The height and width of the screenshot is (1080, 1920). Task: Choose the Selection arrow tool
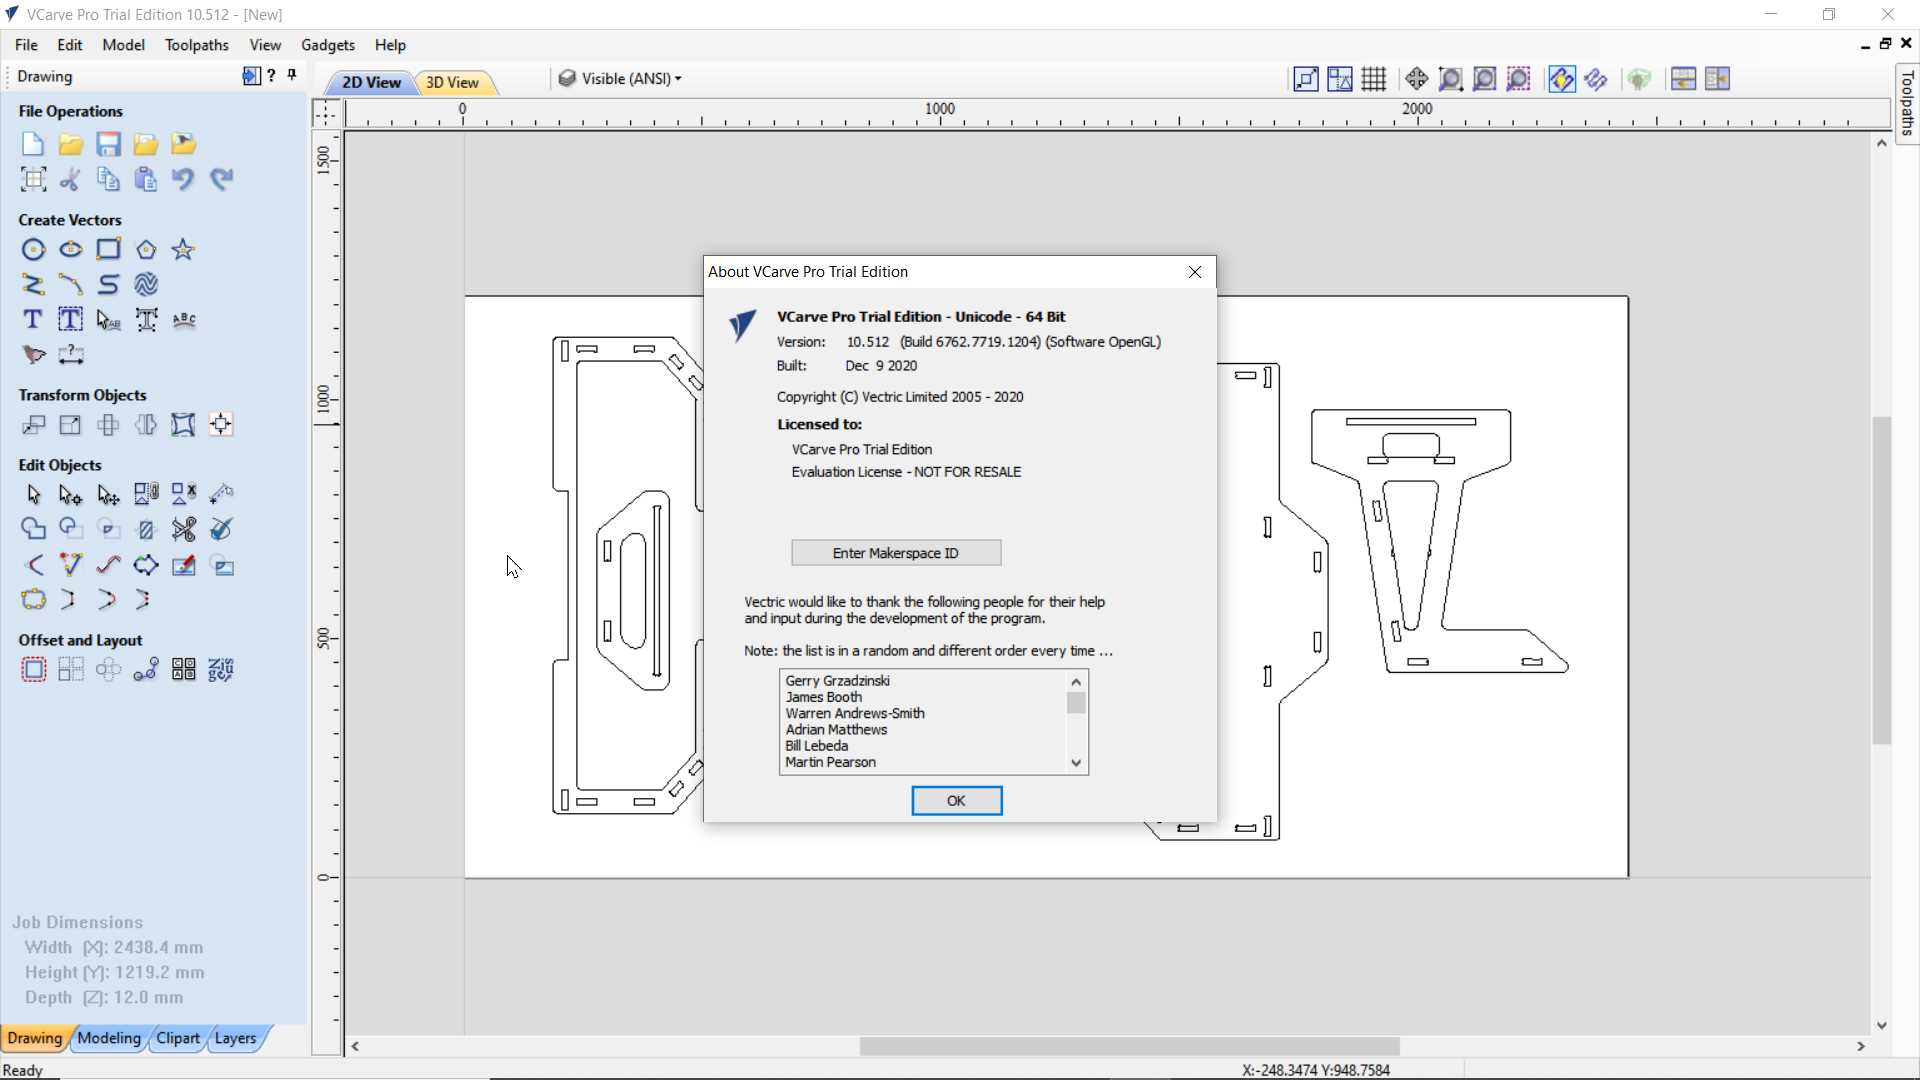(33, 495)
